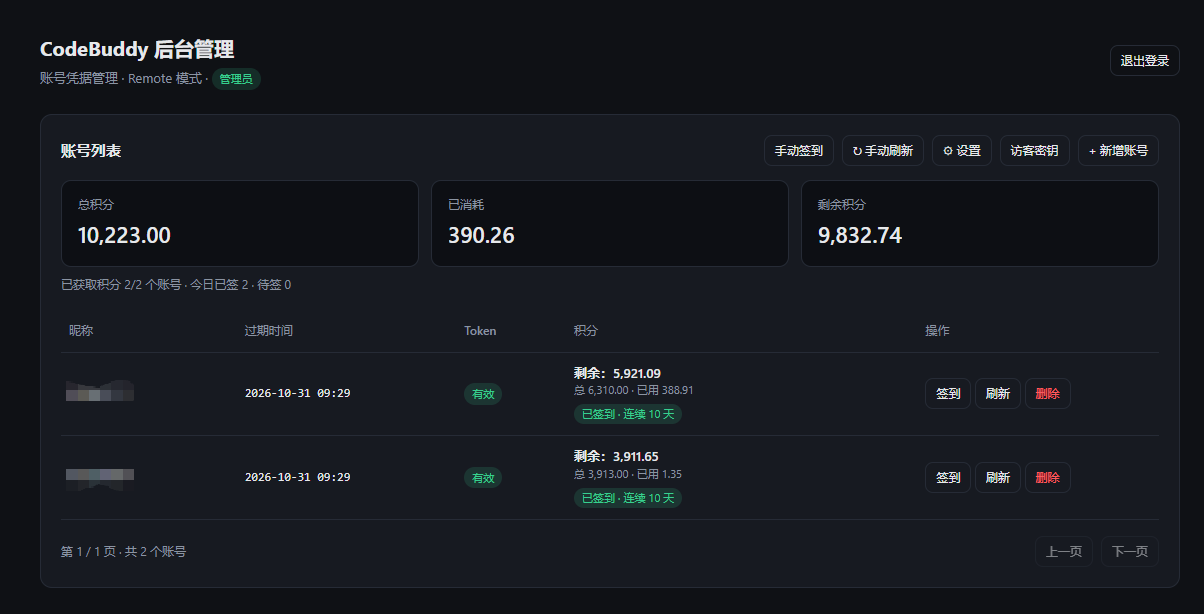Go to 上一页 previous page
Screen dimensions: 1204x614
(1064, 551)
